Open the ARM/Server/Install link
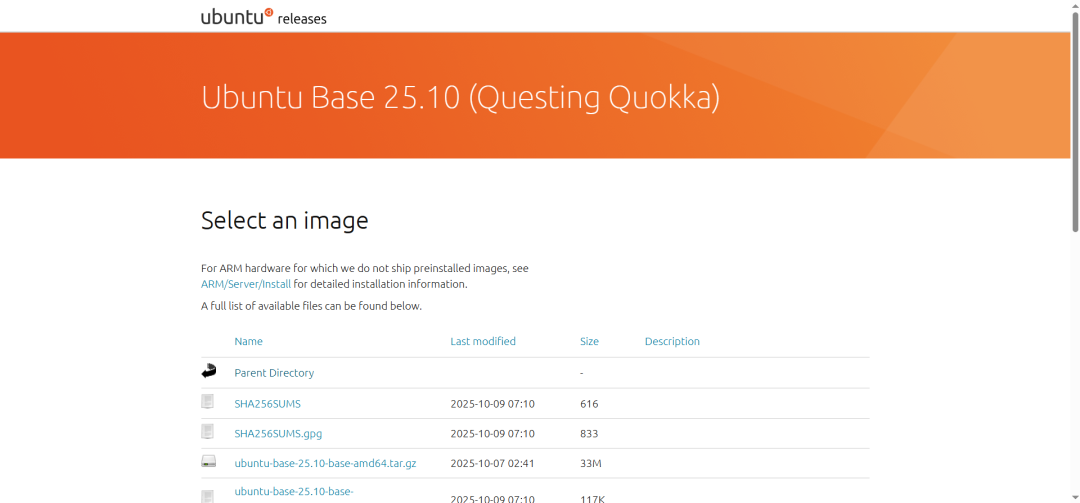The height and width of the screenshot is (503, 1080). coord(246,284)
